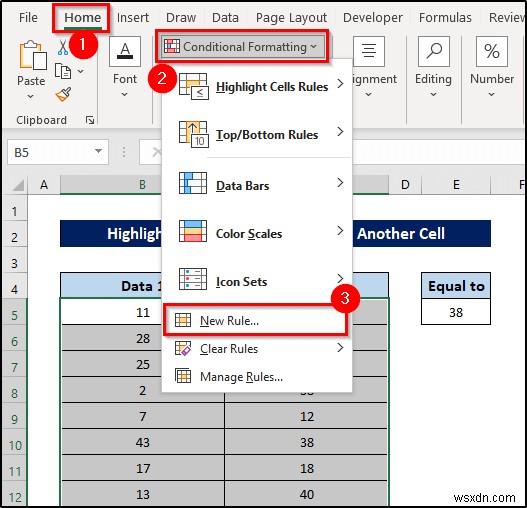Click the Equal to header cell
Image resolution: width=527 pixels, height=508 pixels.
(456, 286)
